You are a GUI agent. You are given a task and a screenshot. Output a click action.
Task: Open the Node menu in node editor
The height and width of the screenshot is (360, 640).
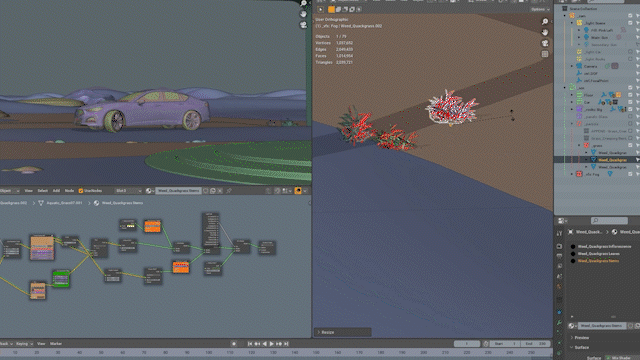point(69,191)
